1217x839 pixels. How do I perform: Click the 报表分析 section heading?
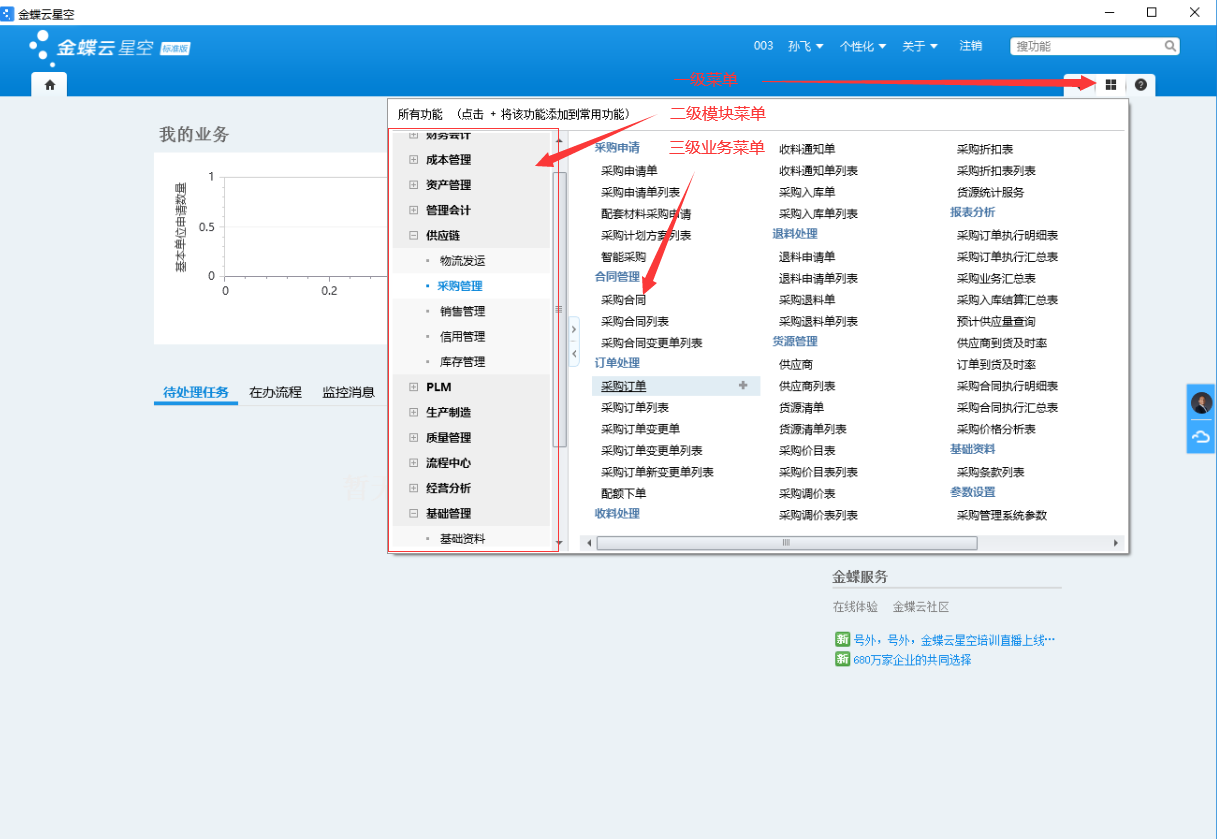[x=973, y=212]
